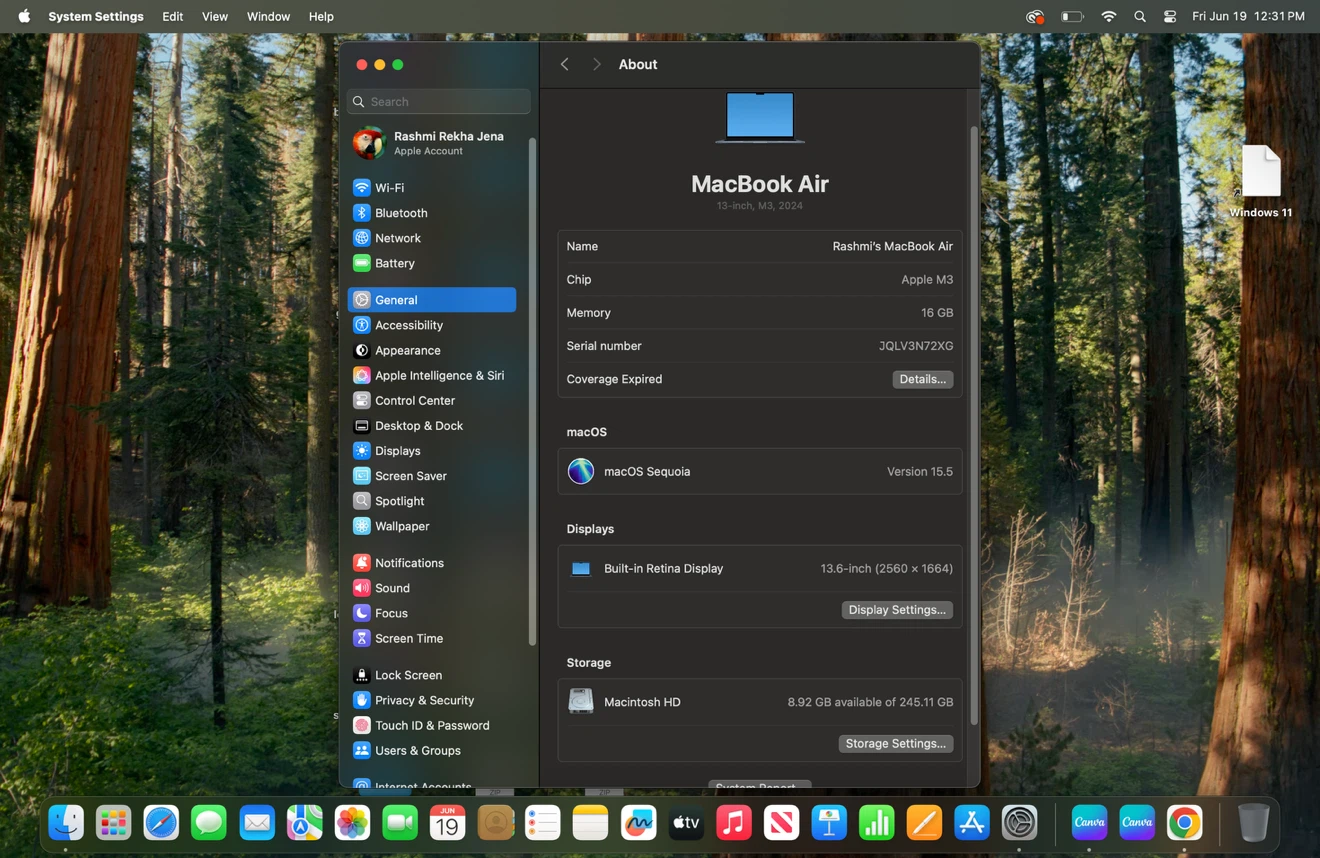
Task: Click the sidebar vertical scrollbar
Action: 532,390
